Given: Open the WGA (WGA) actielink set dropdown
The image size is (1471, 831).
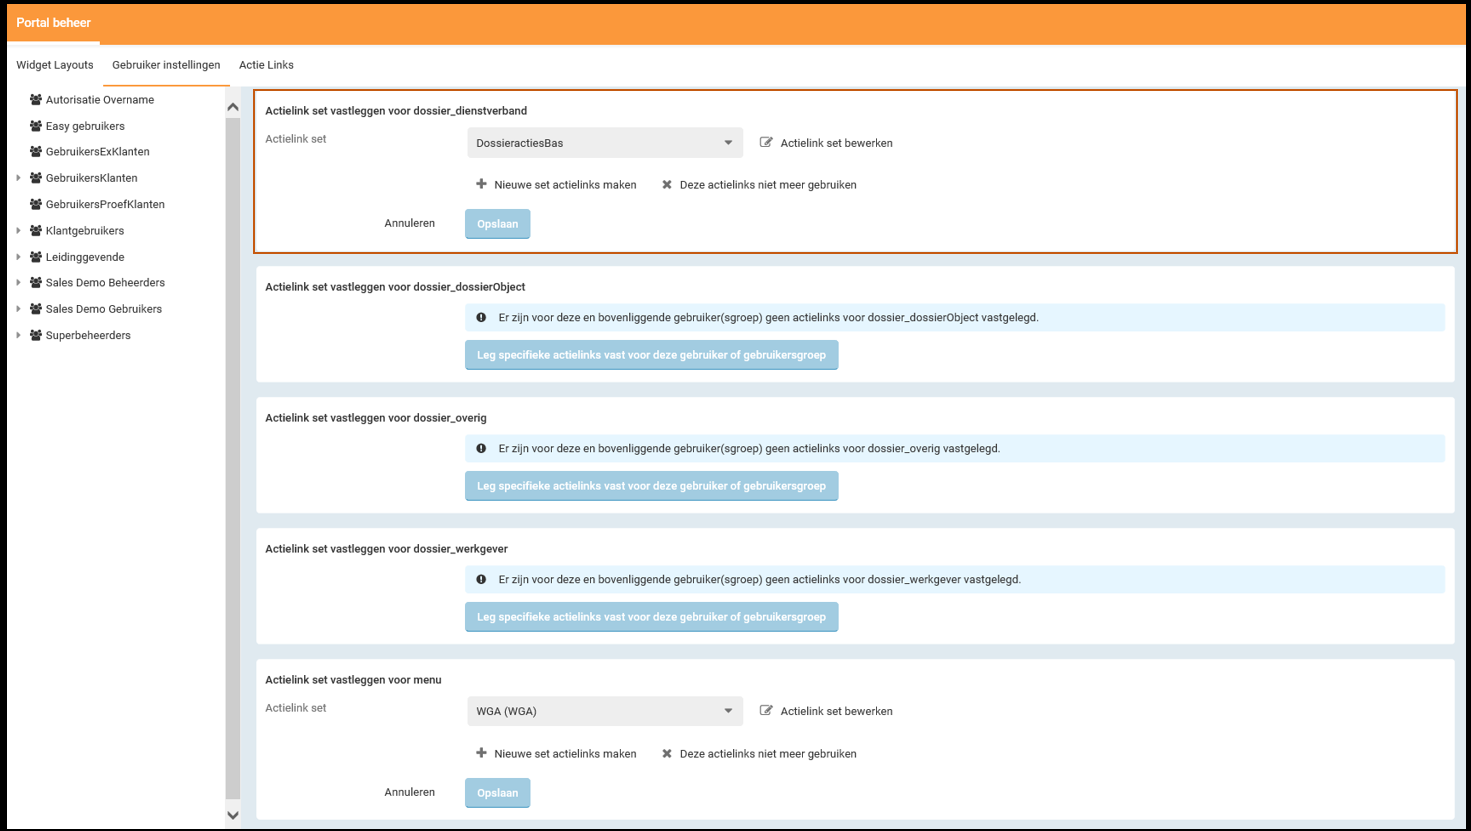Looking at the screenshot, I should (604, 711).
